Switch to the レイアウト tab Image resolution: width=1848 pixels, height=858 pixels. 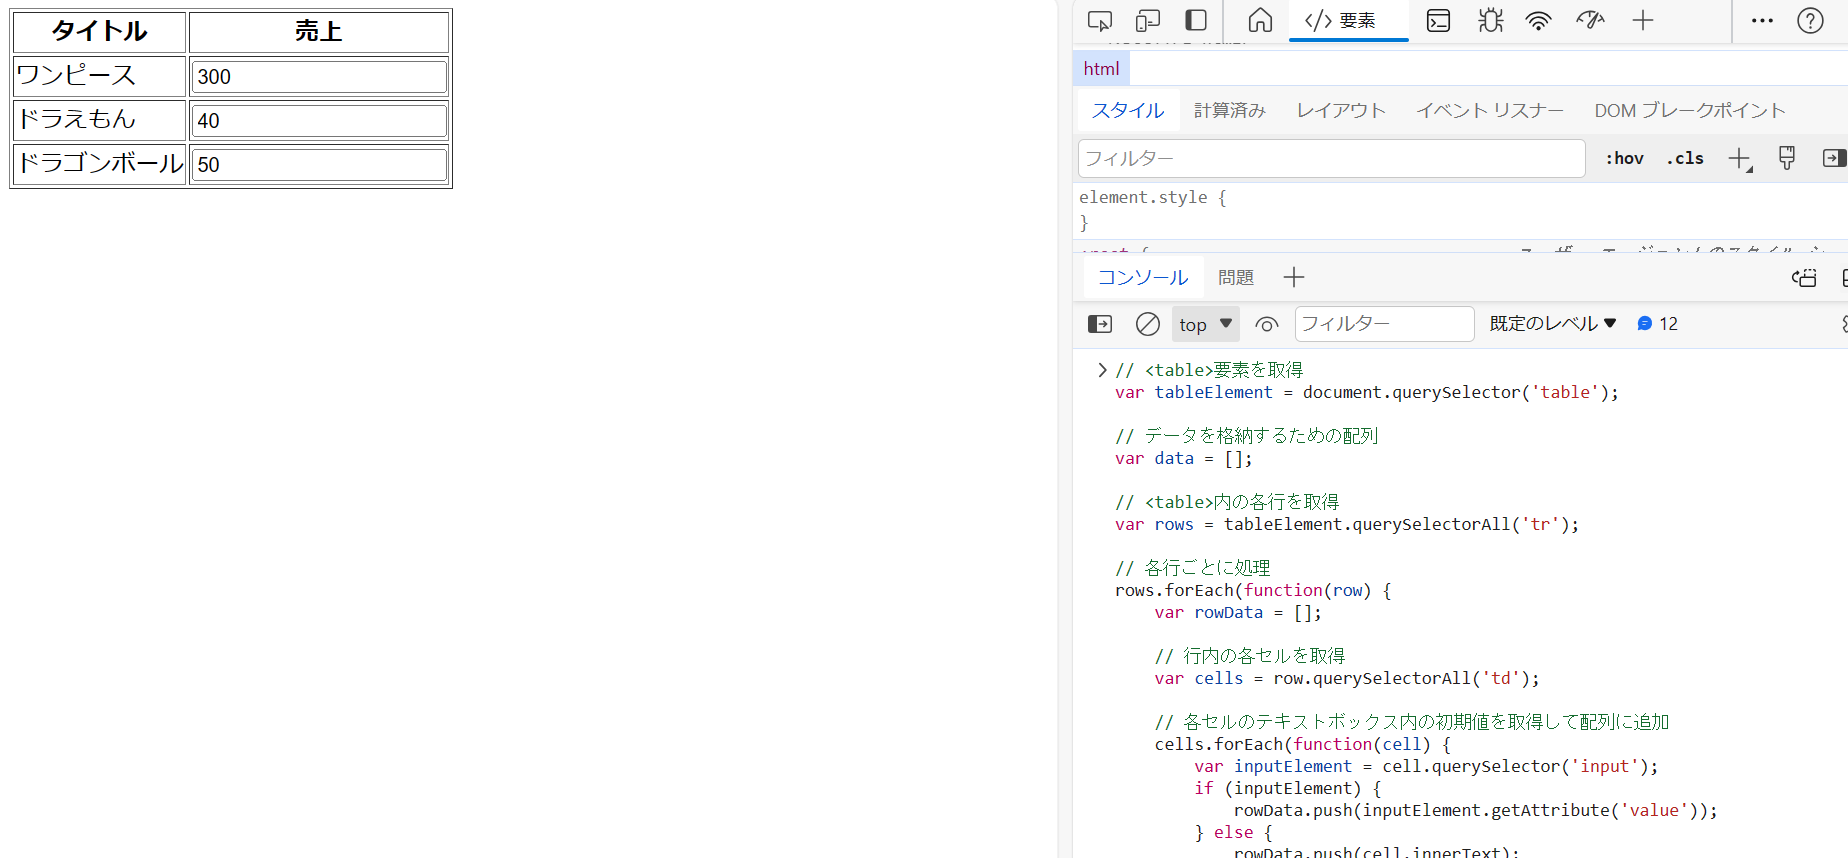(x=1341, y=110)
